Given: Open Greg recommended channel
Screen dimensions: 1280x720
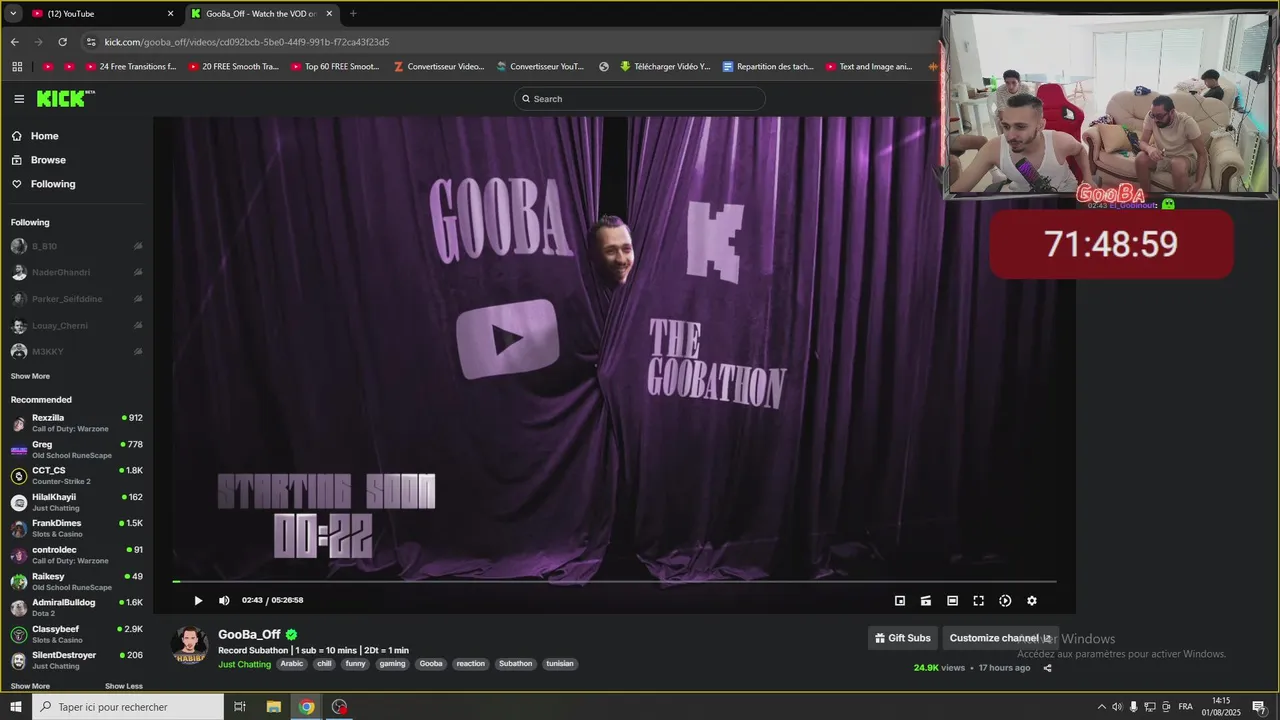Looking at the screenshot, I should 76,449.
